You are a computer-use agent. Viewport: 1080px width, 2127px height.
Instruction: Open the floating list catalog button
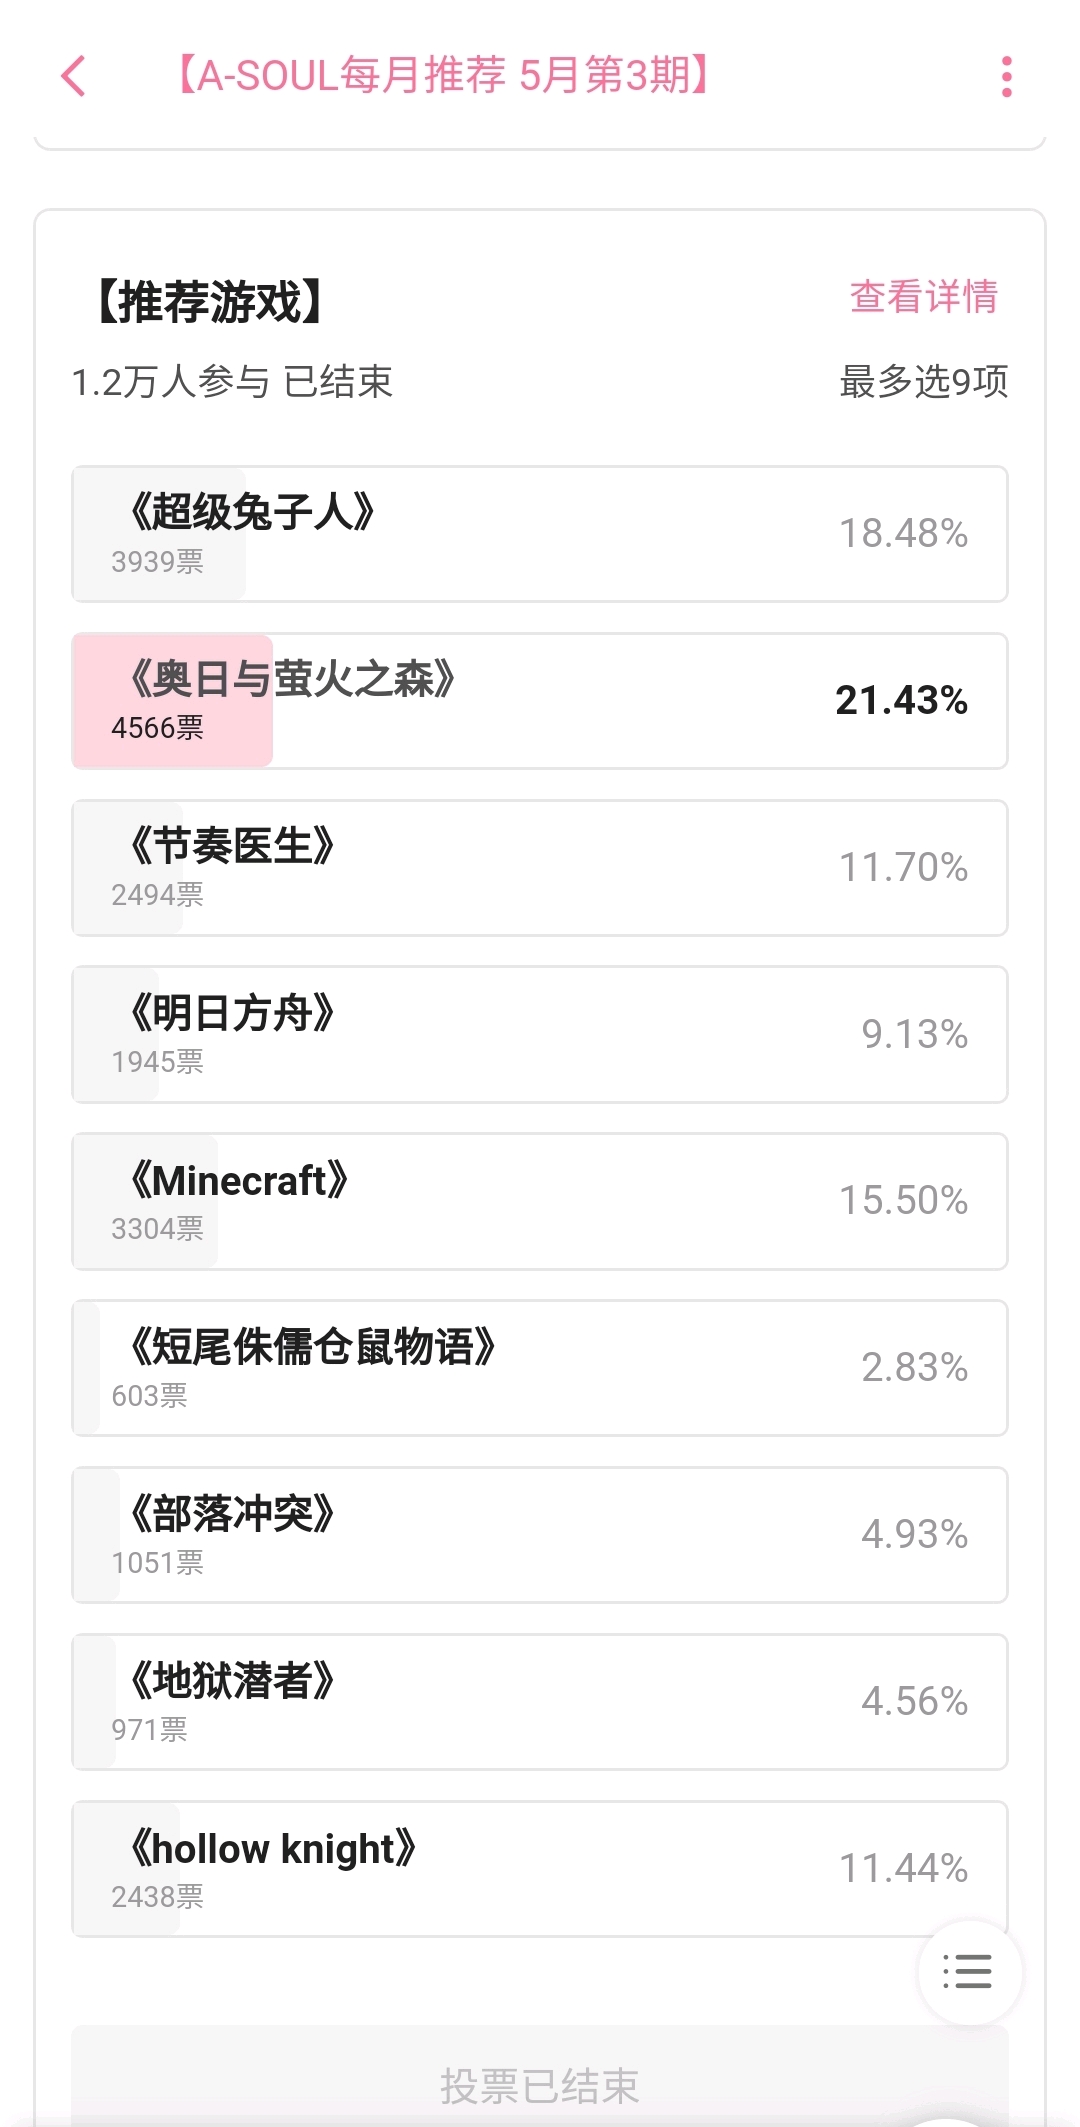pyautogui.click(x=969, y=1972)
